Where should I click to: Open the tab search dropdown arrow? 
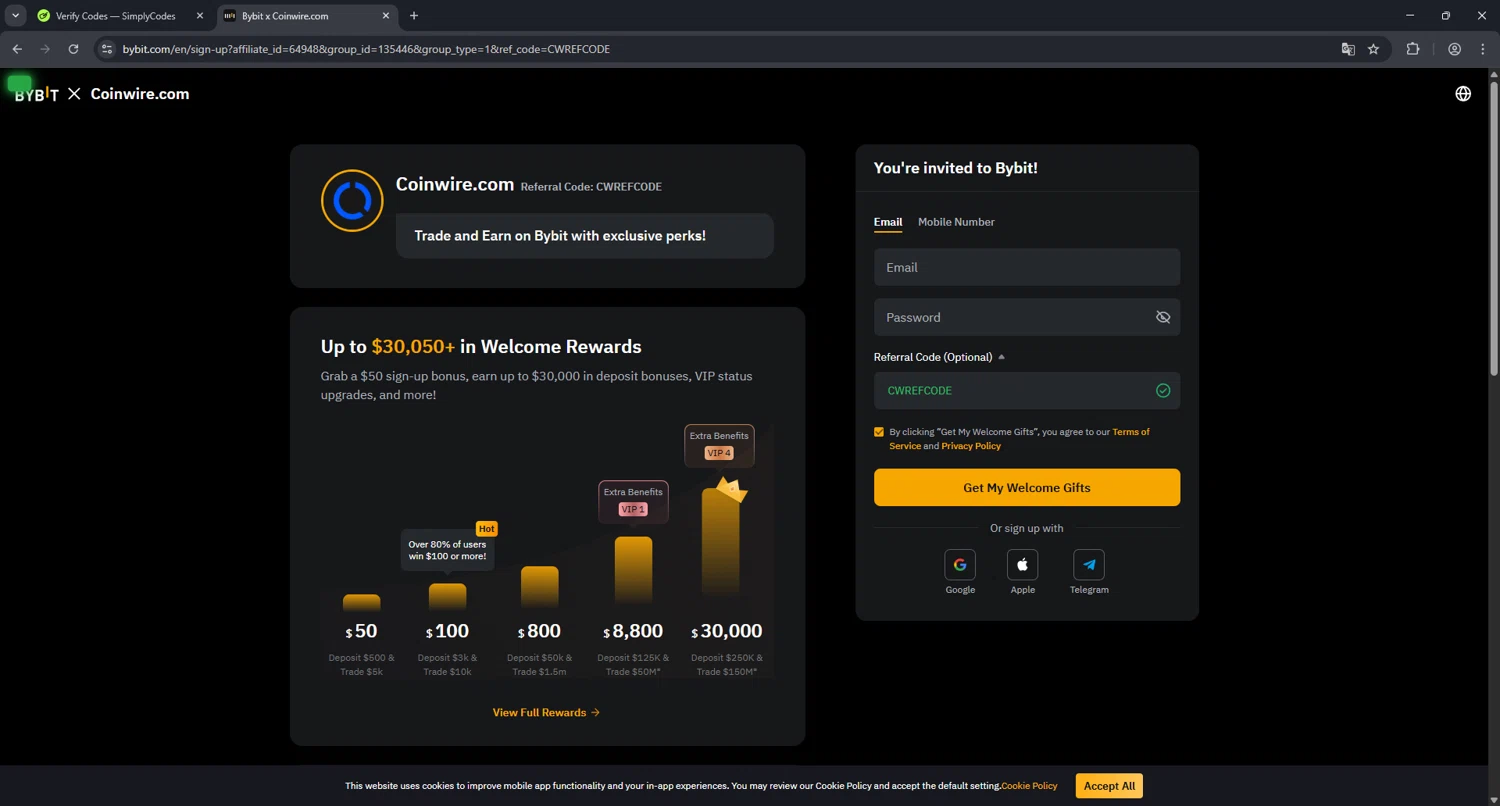(16, 16)
